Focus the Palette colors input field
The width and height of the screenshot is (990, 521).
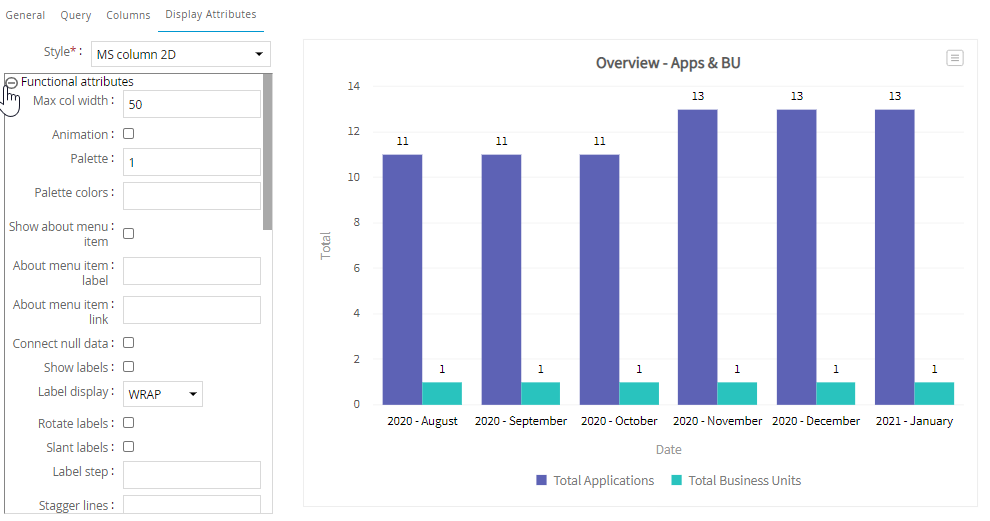[x=191, y=196]
